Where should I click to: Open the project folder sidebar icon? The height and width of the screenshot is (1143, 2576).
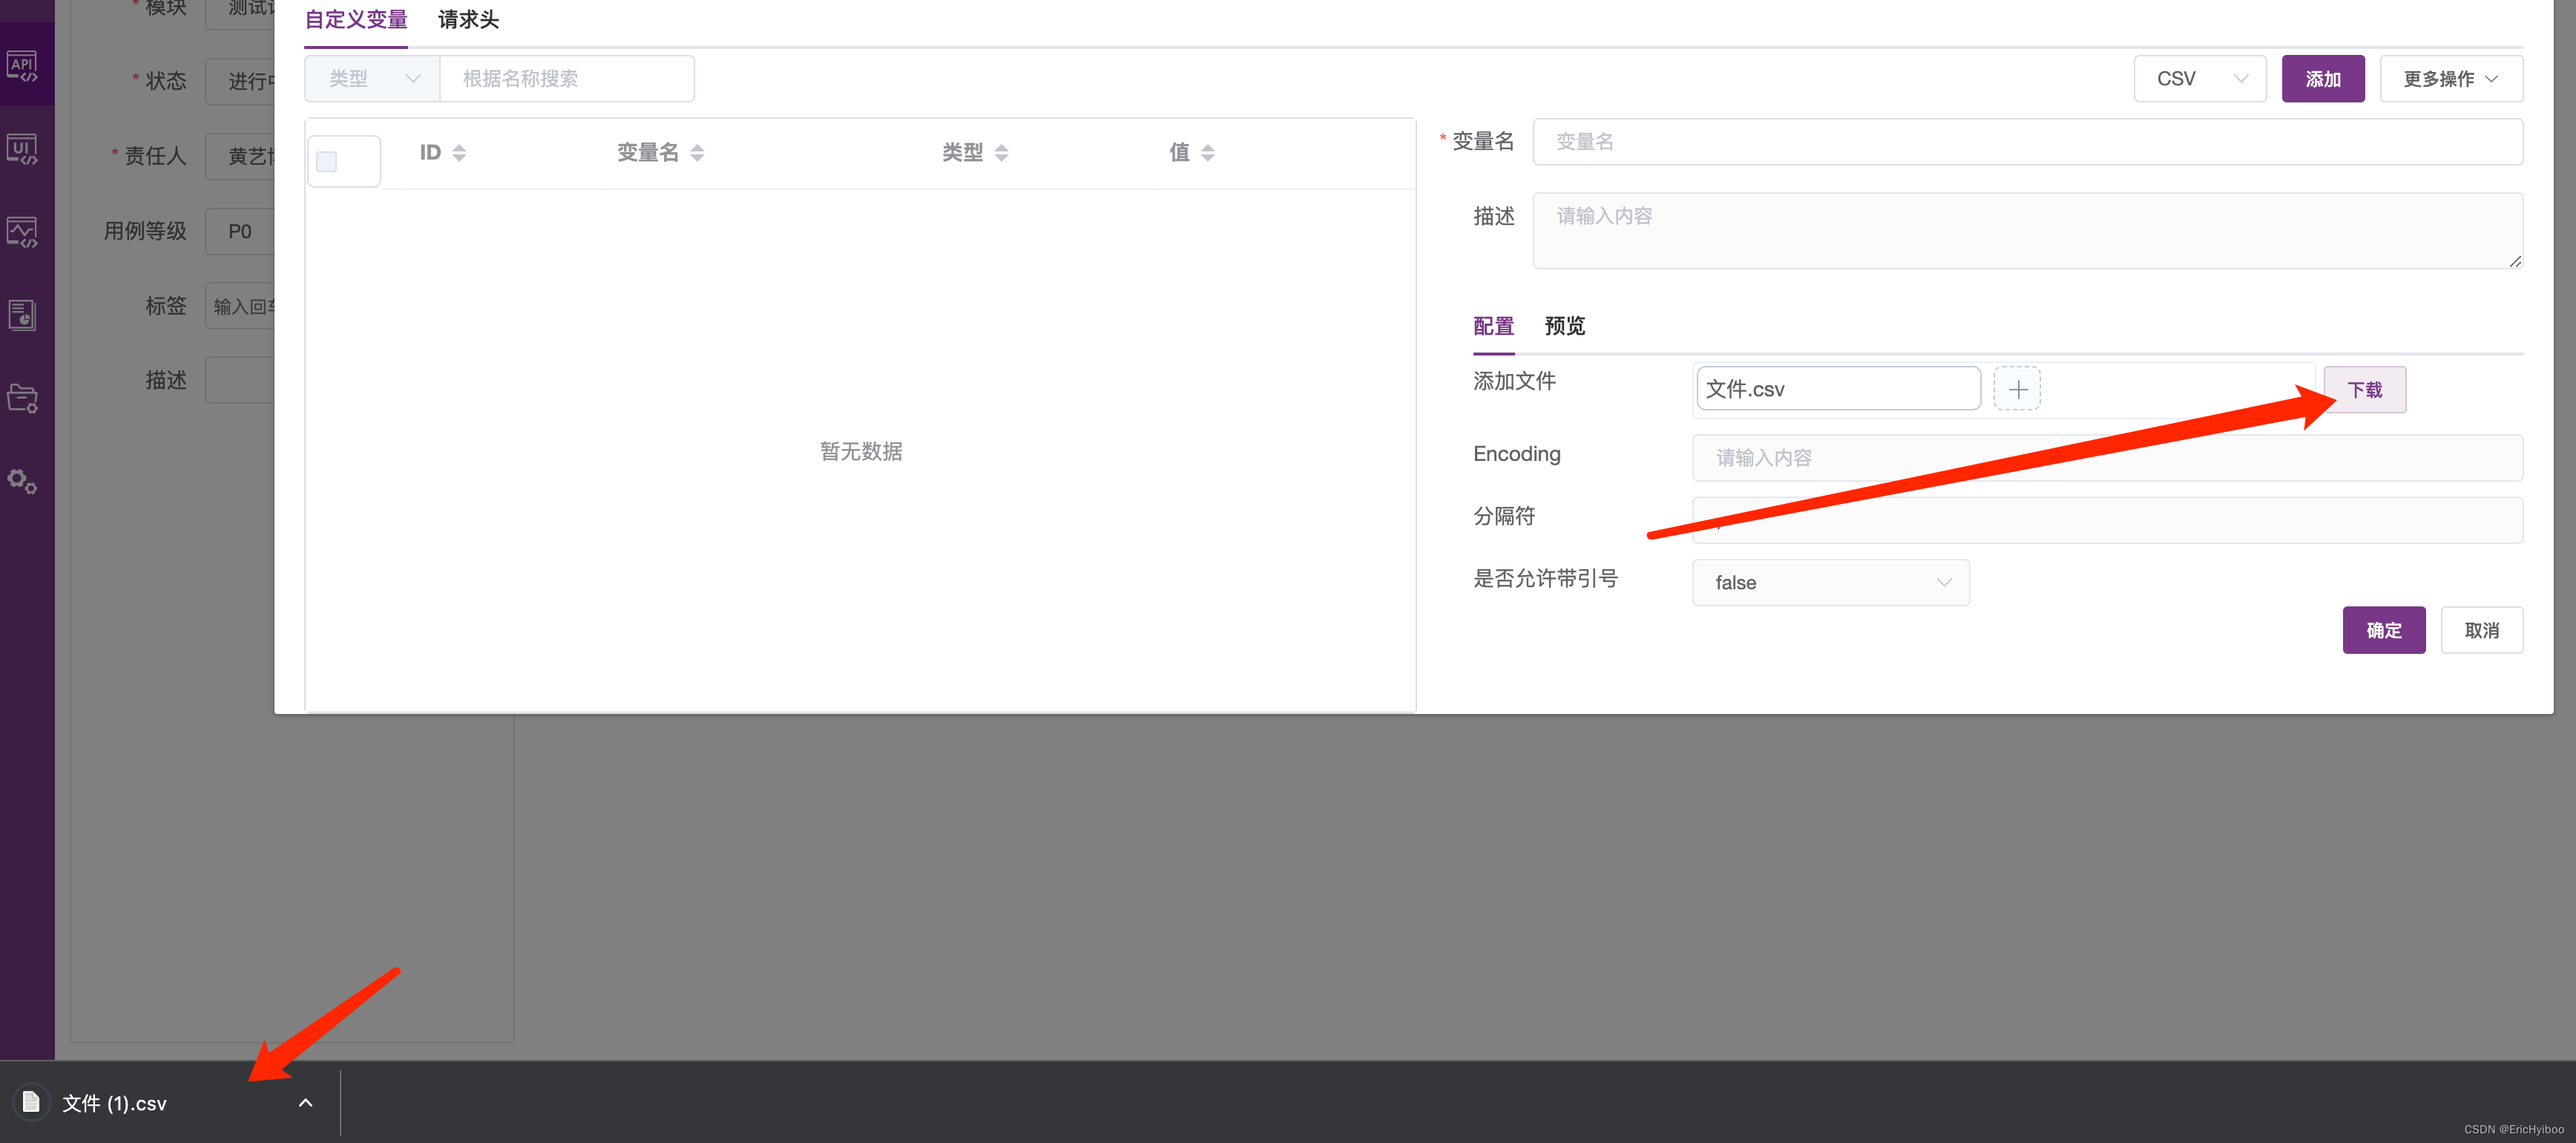tap(22, 399)
